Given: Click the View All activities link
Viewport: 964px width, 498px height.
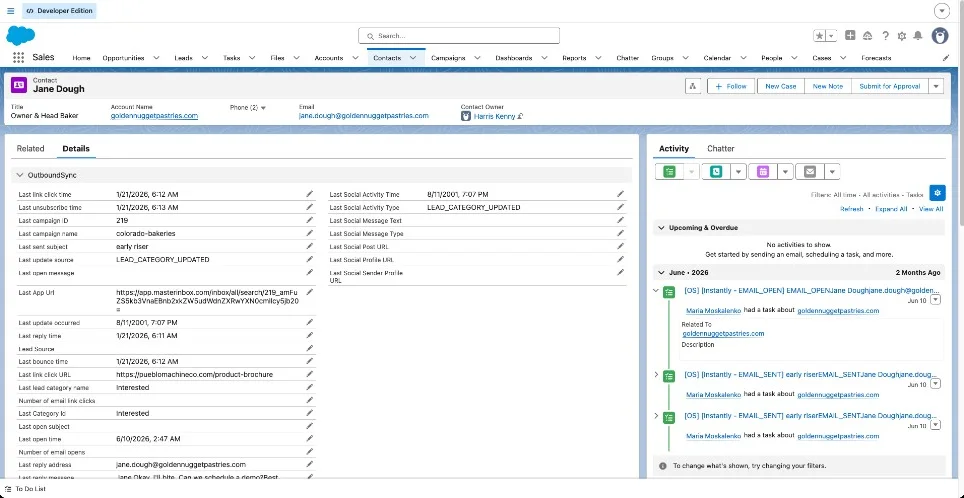Looking at the screenshot, I should pos(931,209).
